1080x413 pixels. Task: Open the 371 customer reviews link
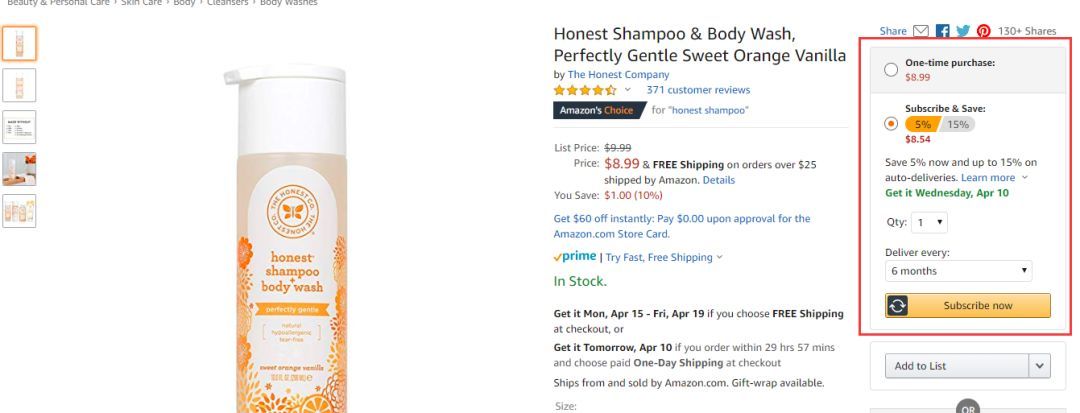(x=697, y=90)
